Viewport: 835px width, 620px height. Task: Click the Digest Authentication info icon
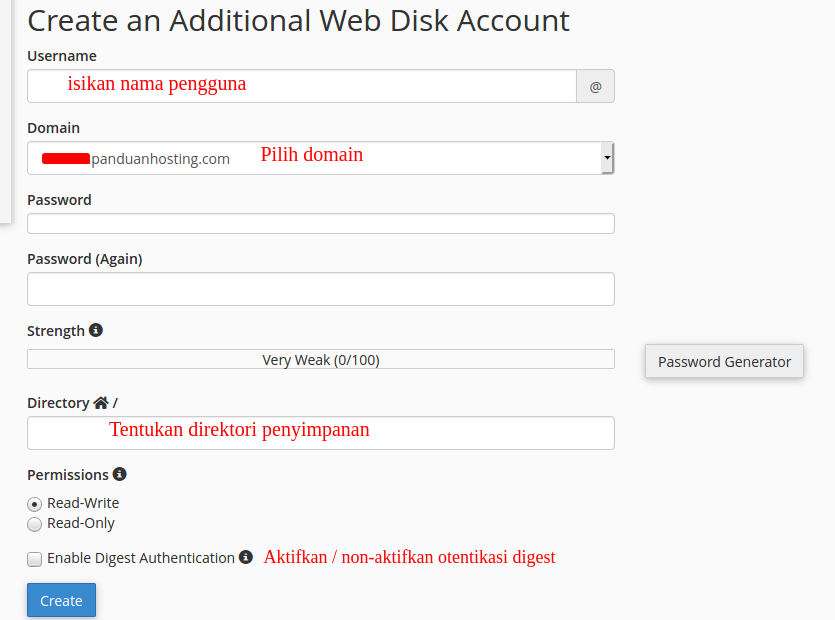[245, 557]
